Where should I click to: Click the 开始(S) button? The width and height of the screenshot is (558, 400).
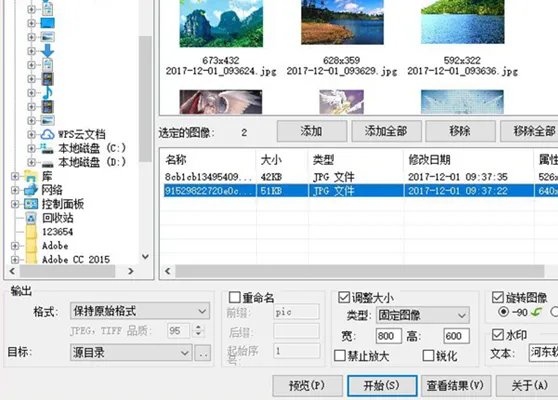[x=382, y=385]
